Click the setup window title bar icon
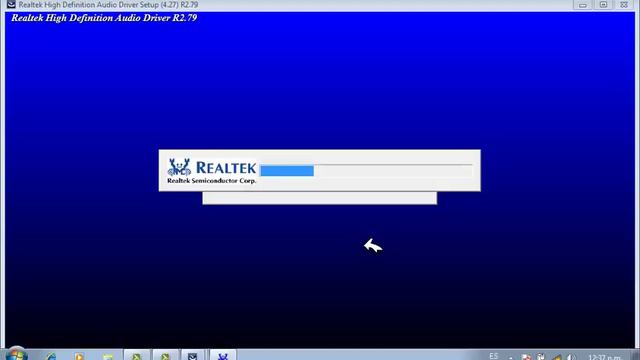The image size is (640, 360). click(11, 5)
